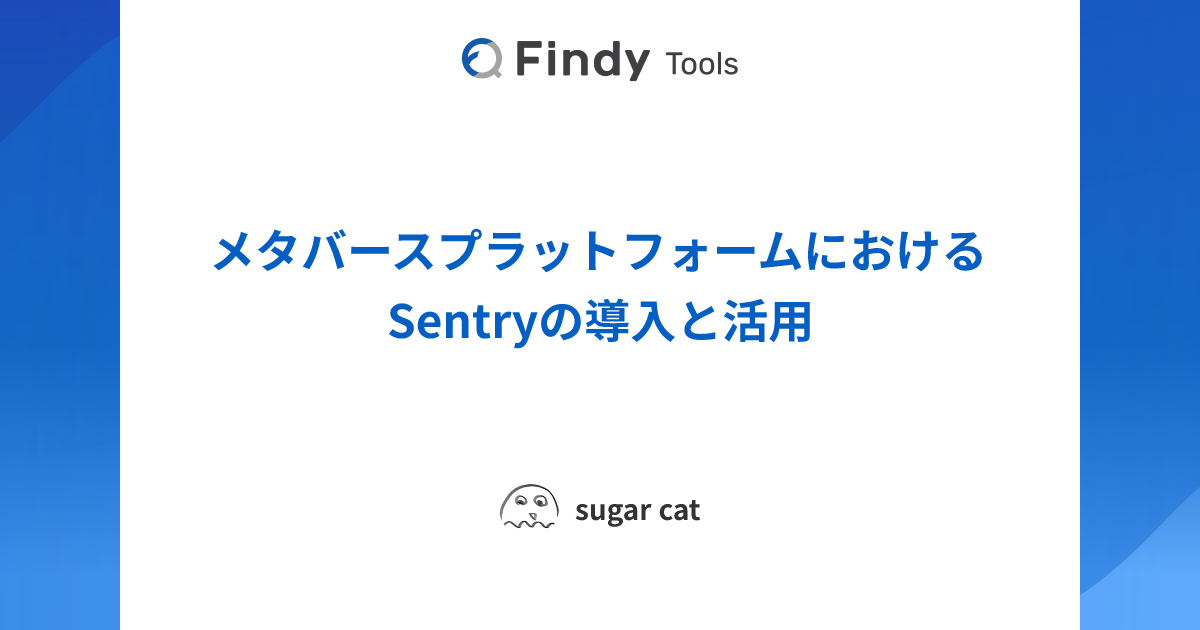Click における at the headline's end
Image resolution: width=1200 pixels, height=630 pixels.
(x=893, y=252)
